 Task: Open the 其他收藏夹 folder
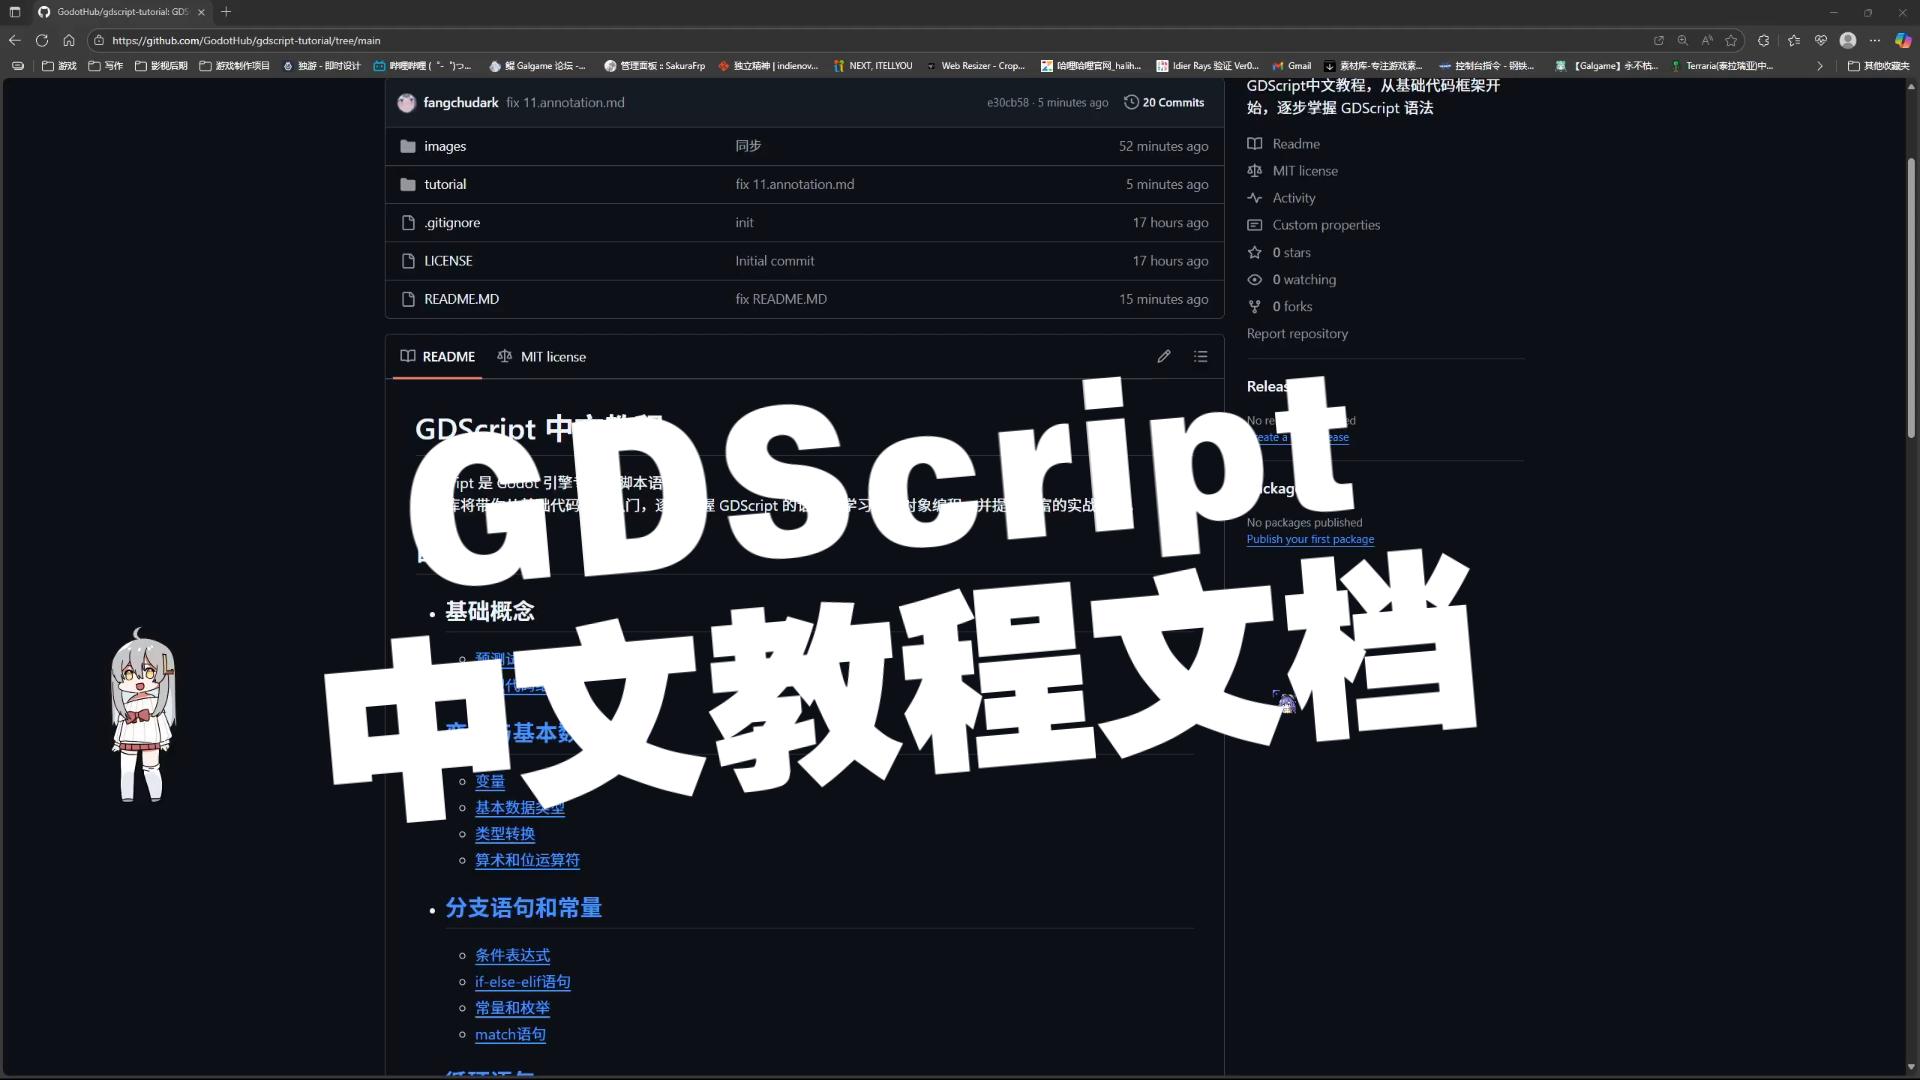[1878, 66]
